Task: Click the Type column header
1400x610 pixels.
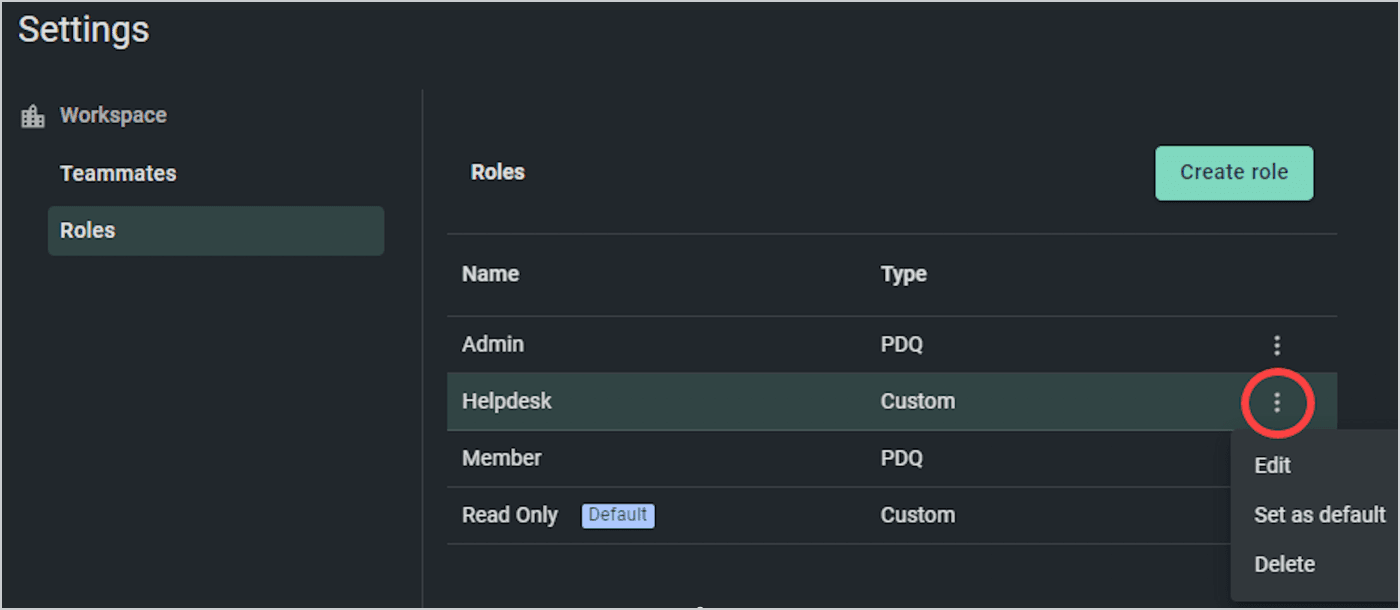Action: click(903, 274)
